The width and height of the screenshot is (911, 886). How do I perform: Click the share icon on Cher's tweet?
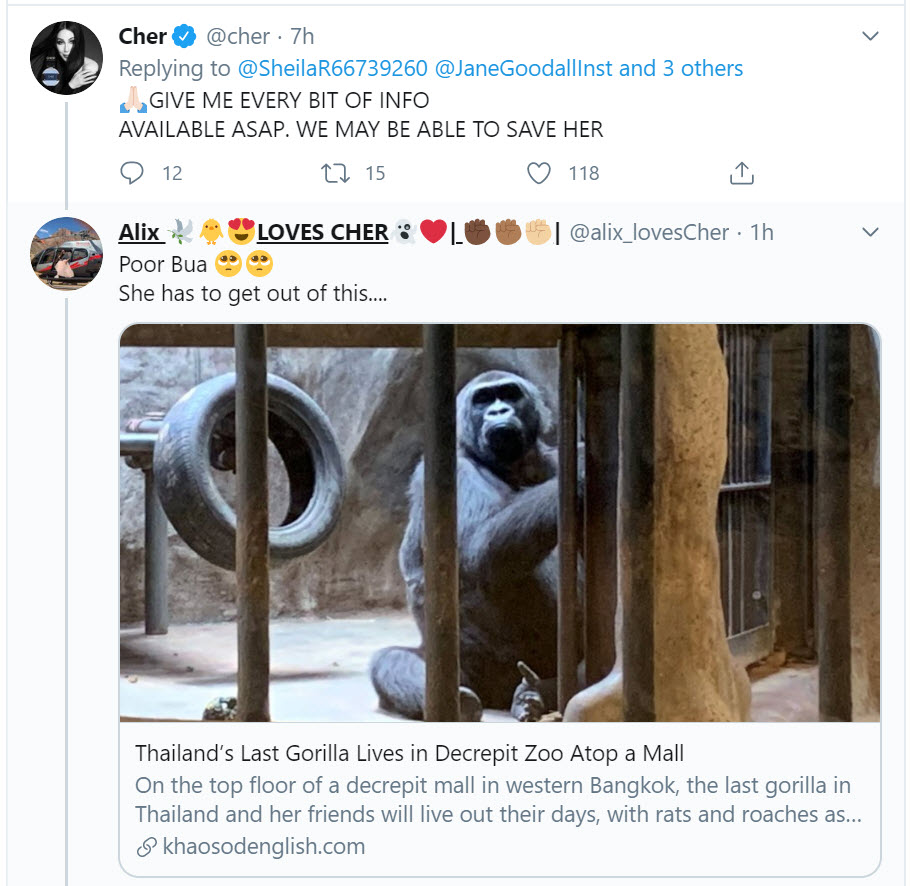pyautogui.click(x=741, y=173)
